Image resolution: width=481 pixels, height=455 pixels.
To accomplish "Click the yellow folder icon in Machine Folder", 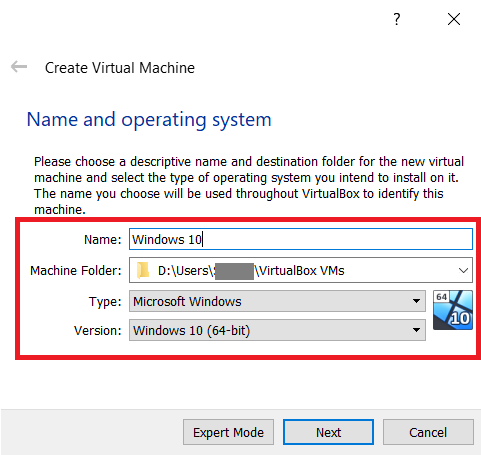I will point(143,270).
